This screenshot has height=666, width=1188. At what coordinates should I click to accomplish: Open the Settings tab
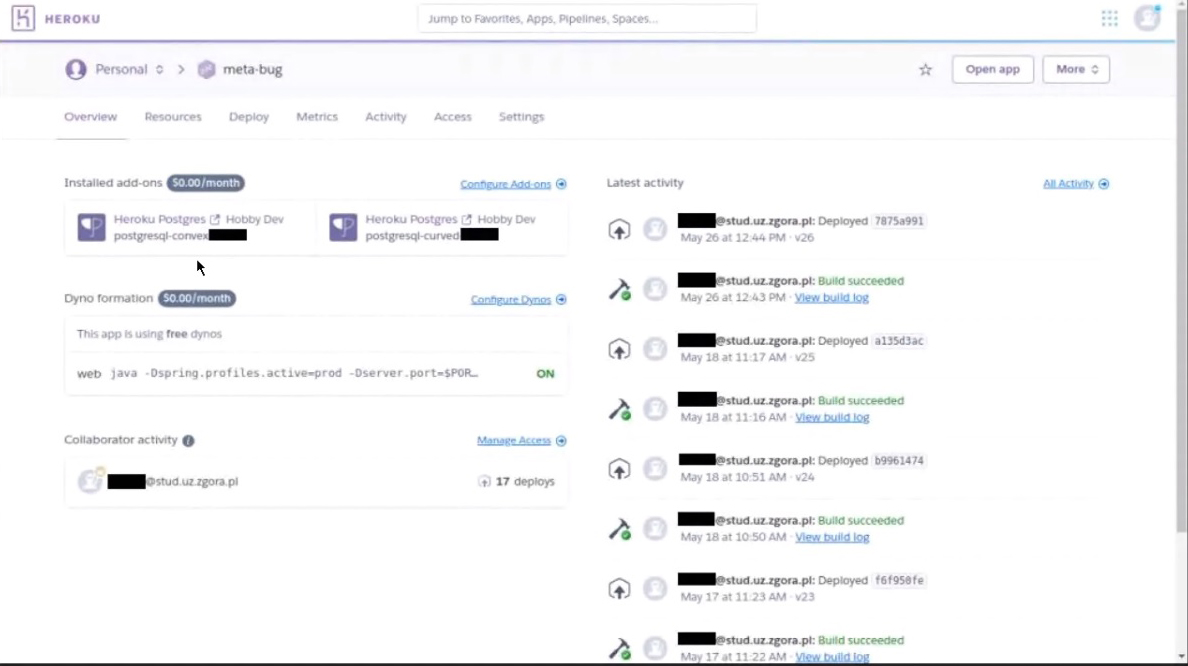[521, 117]
